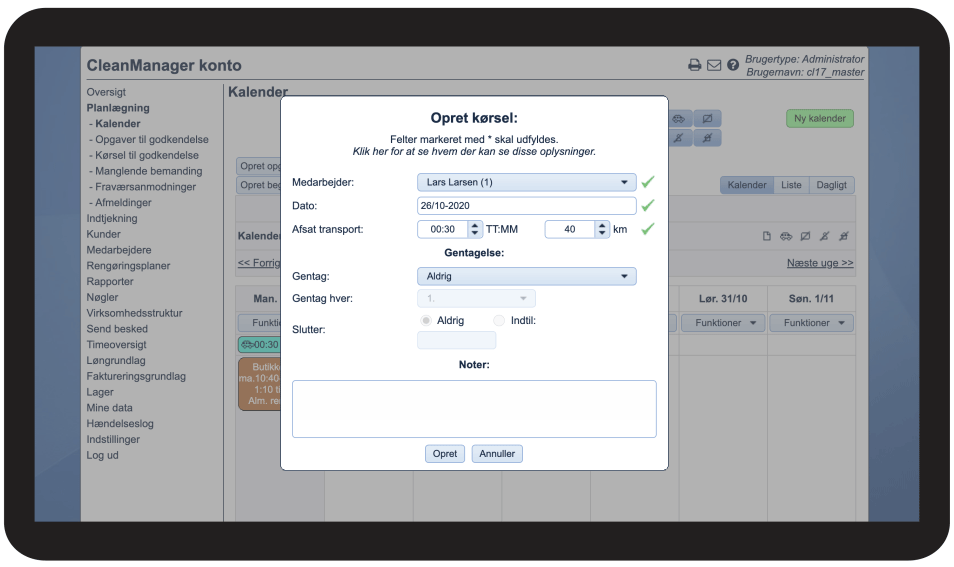Switch to the Dagligt view tab
954x567 pixels.
(831, 185)
